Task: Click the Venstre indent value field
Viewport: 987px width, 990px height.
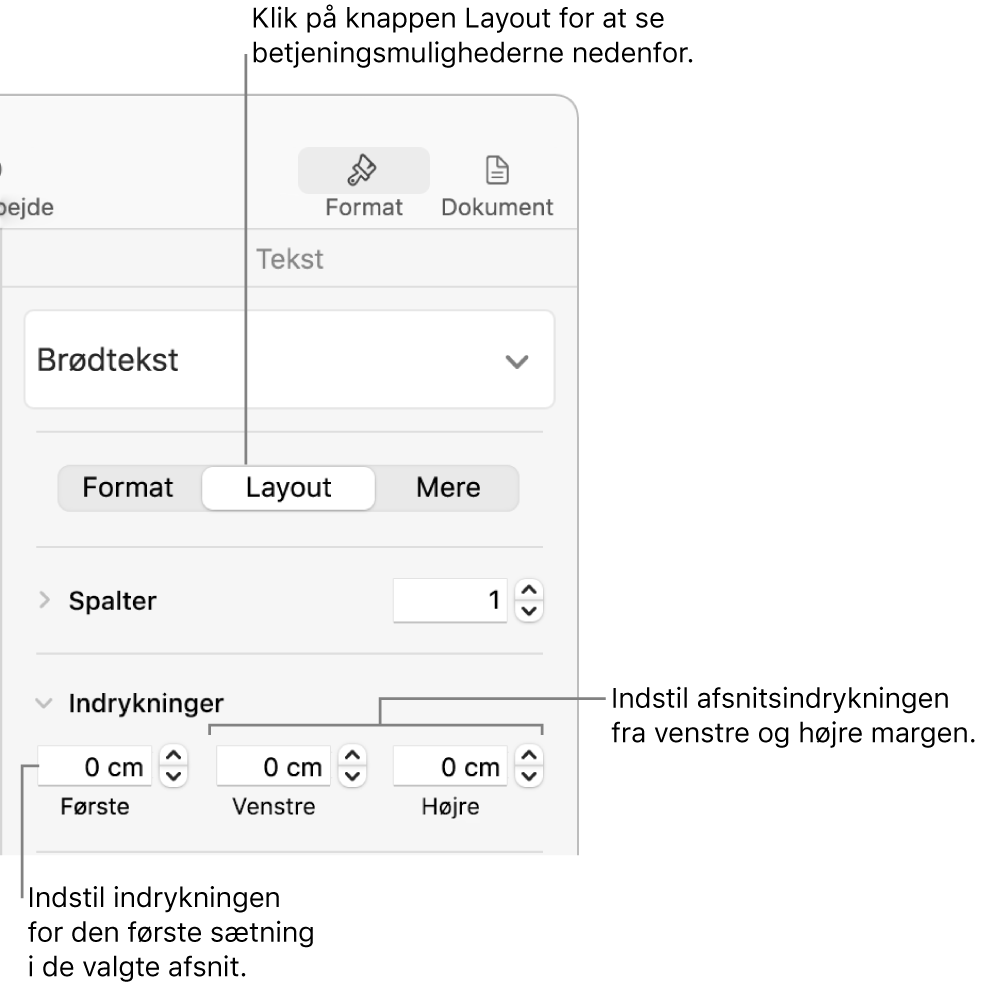Action: (x=273, y=766)
